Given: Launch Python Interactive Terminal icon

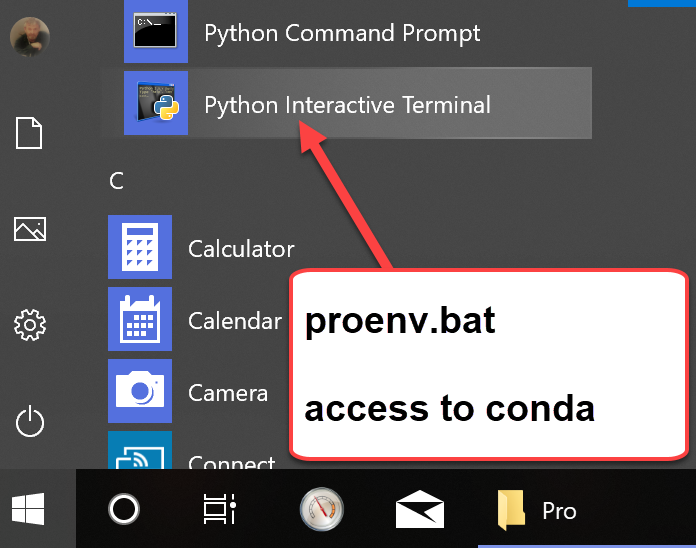Looking at the screenshot, I should (156, 103).
